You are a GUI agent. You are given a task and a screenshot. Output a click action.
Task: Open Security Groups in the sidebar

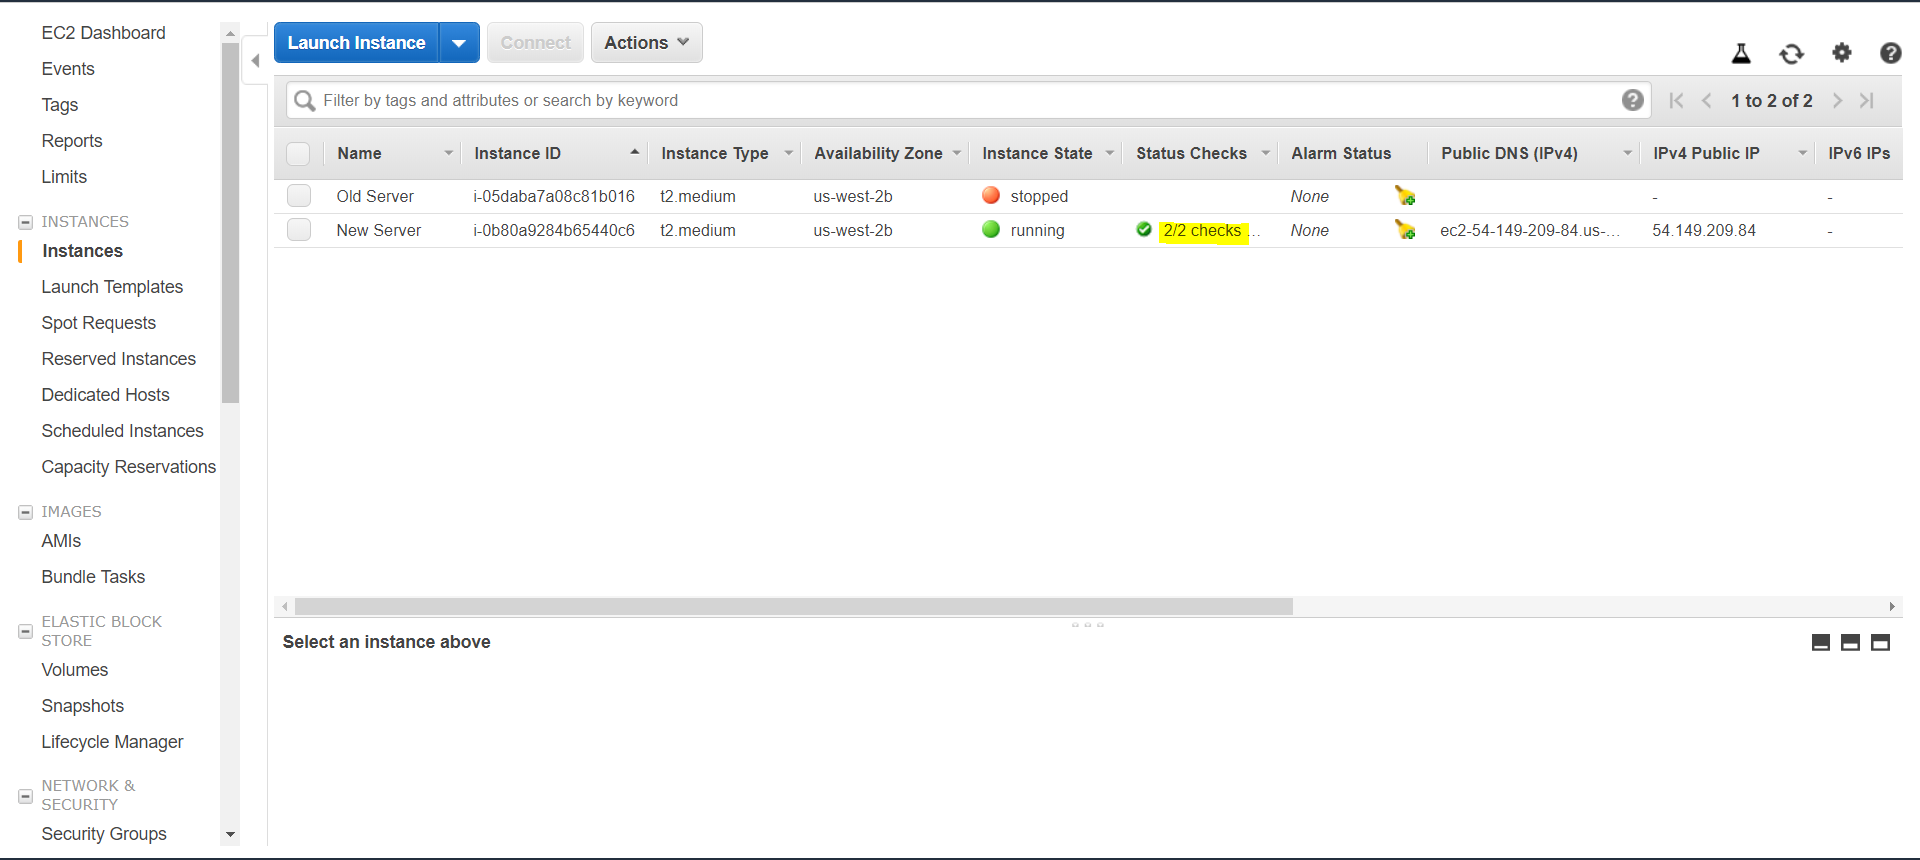104,834
